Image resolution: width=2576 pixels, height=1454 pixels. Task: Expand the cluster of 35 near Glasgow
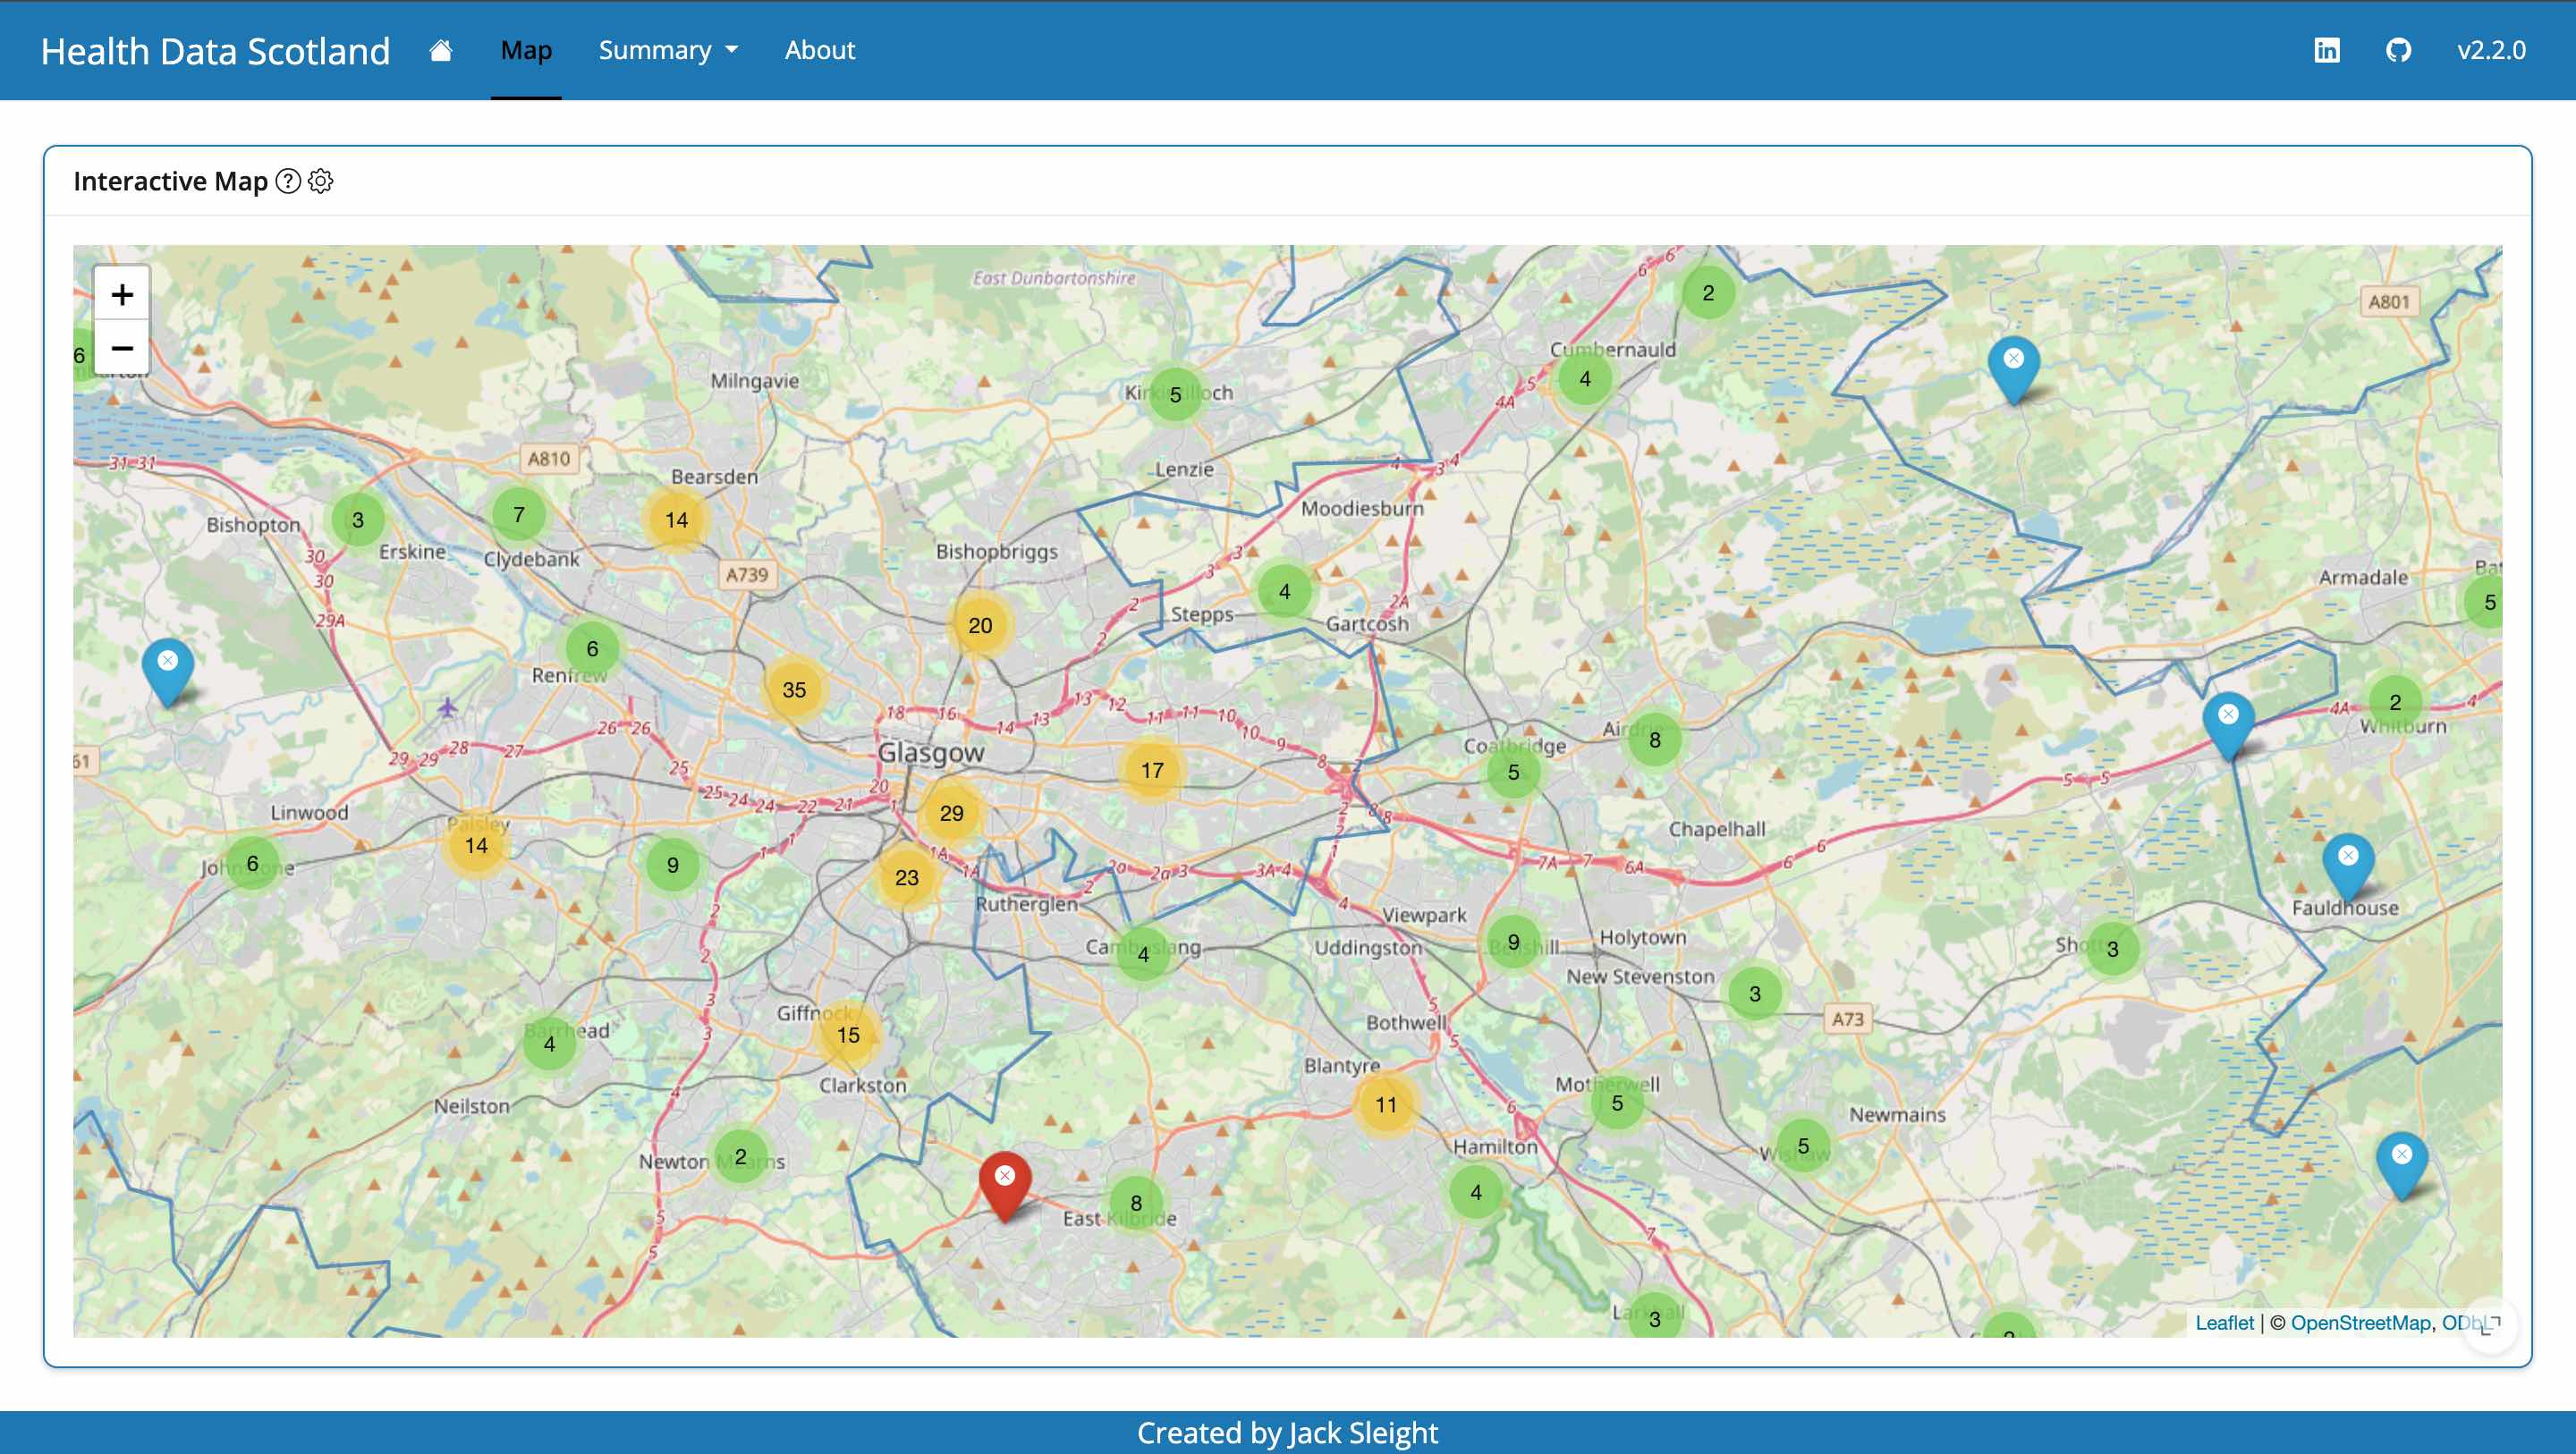click(x=794, y=690)
